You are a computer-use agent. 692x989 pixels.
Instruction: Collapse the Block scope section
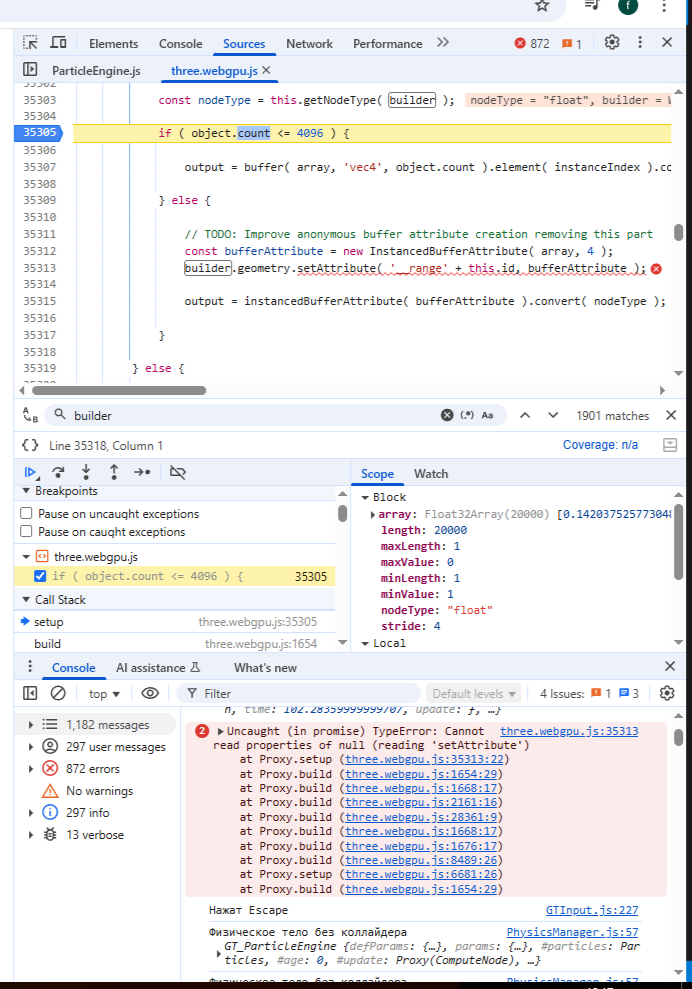click(x=365, y=498)
